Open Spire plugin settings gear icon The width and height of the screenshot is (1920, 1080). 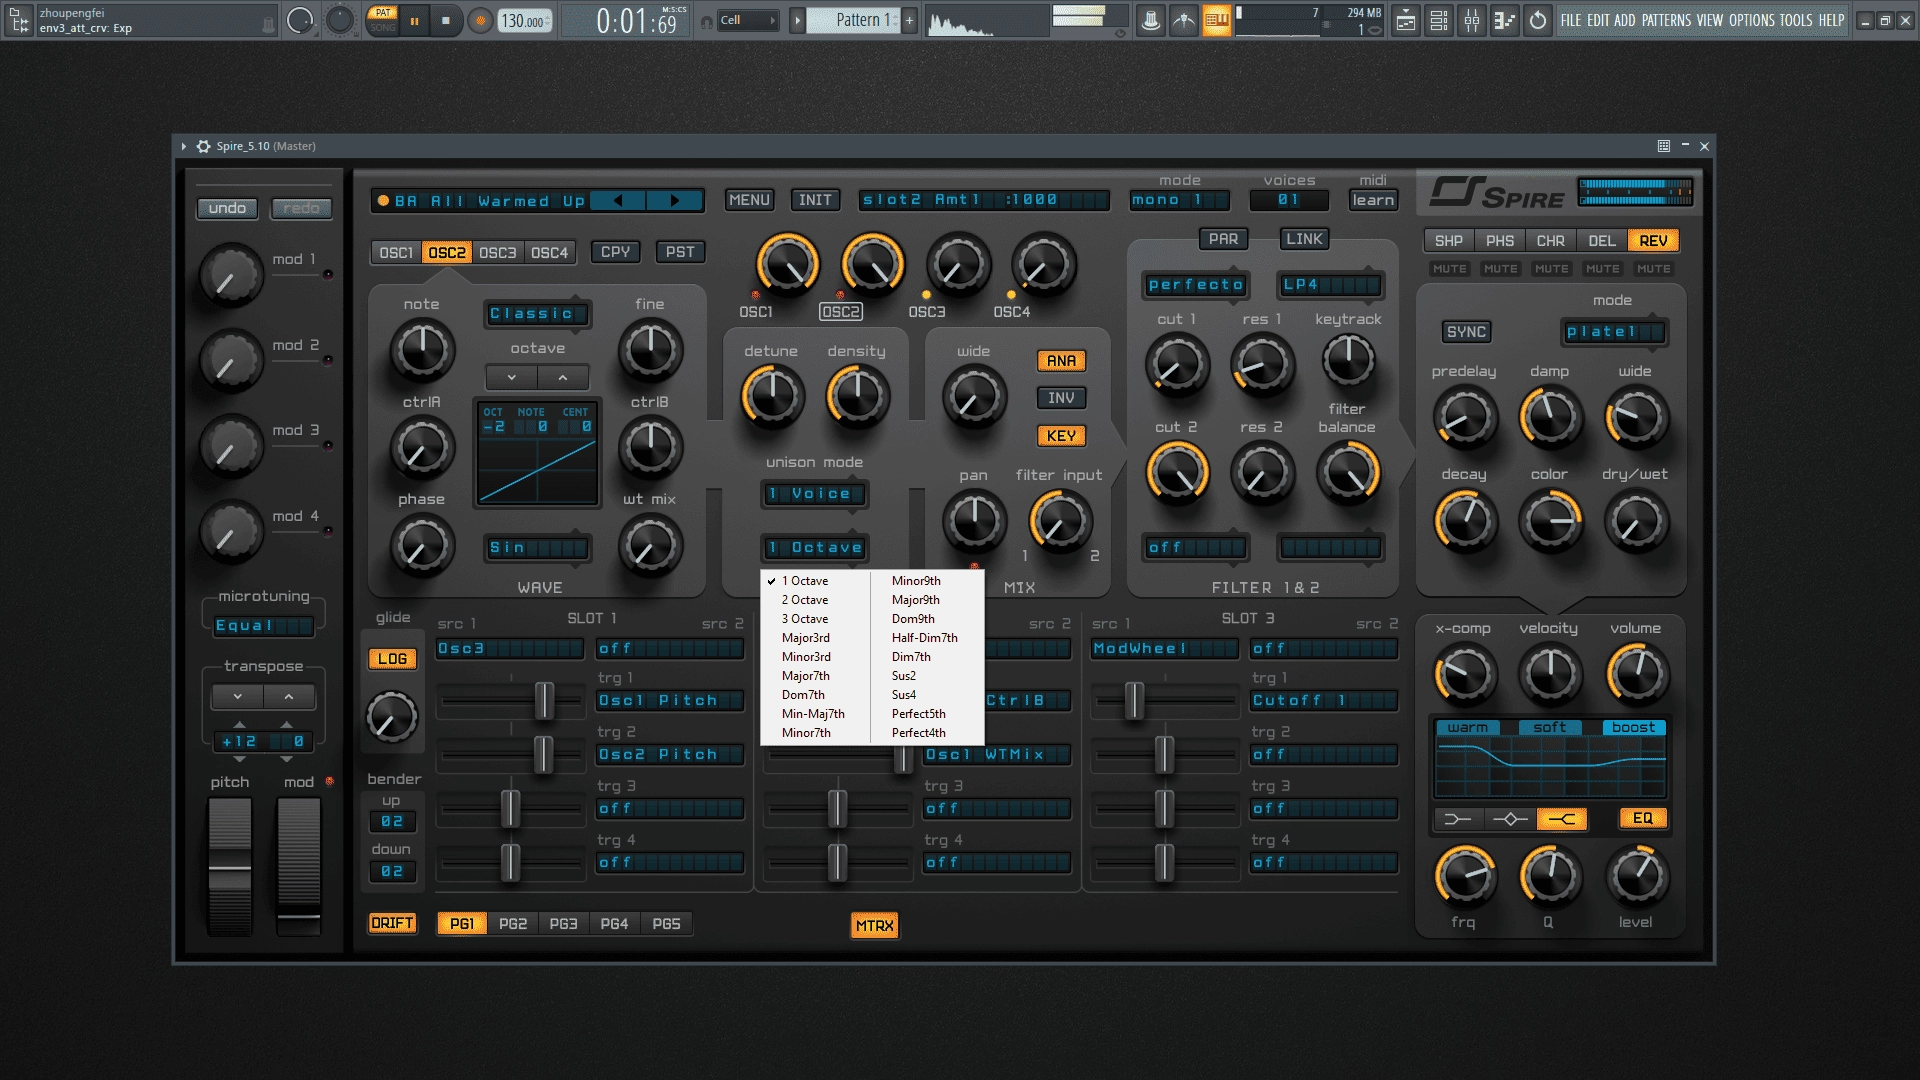point(204,146)
